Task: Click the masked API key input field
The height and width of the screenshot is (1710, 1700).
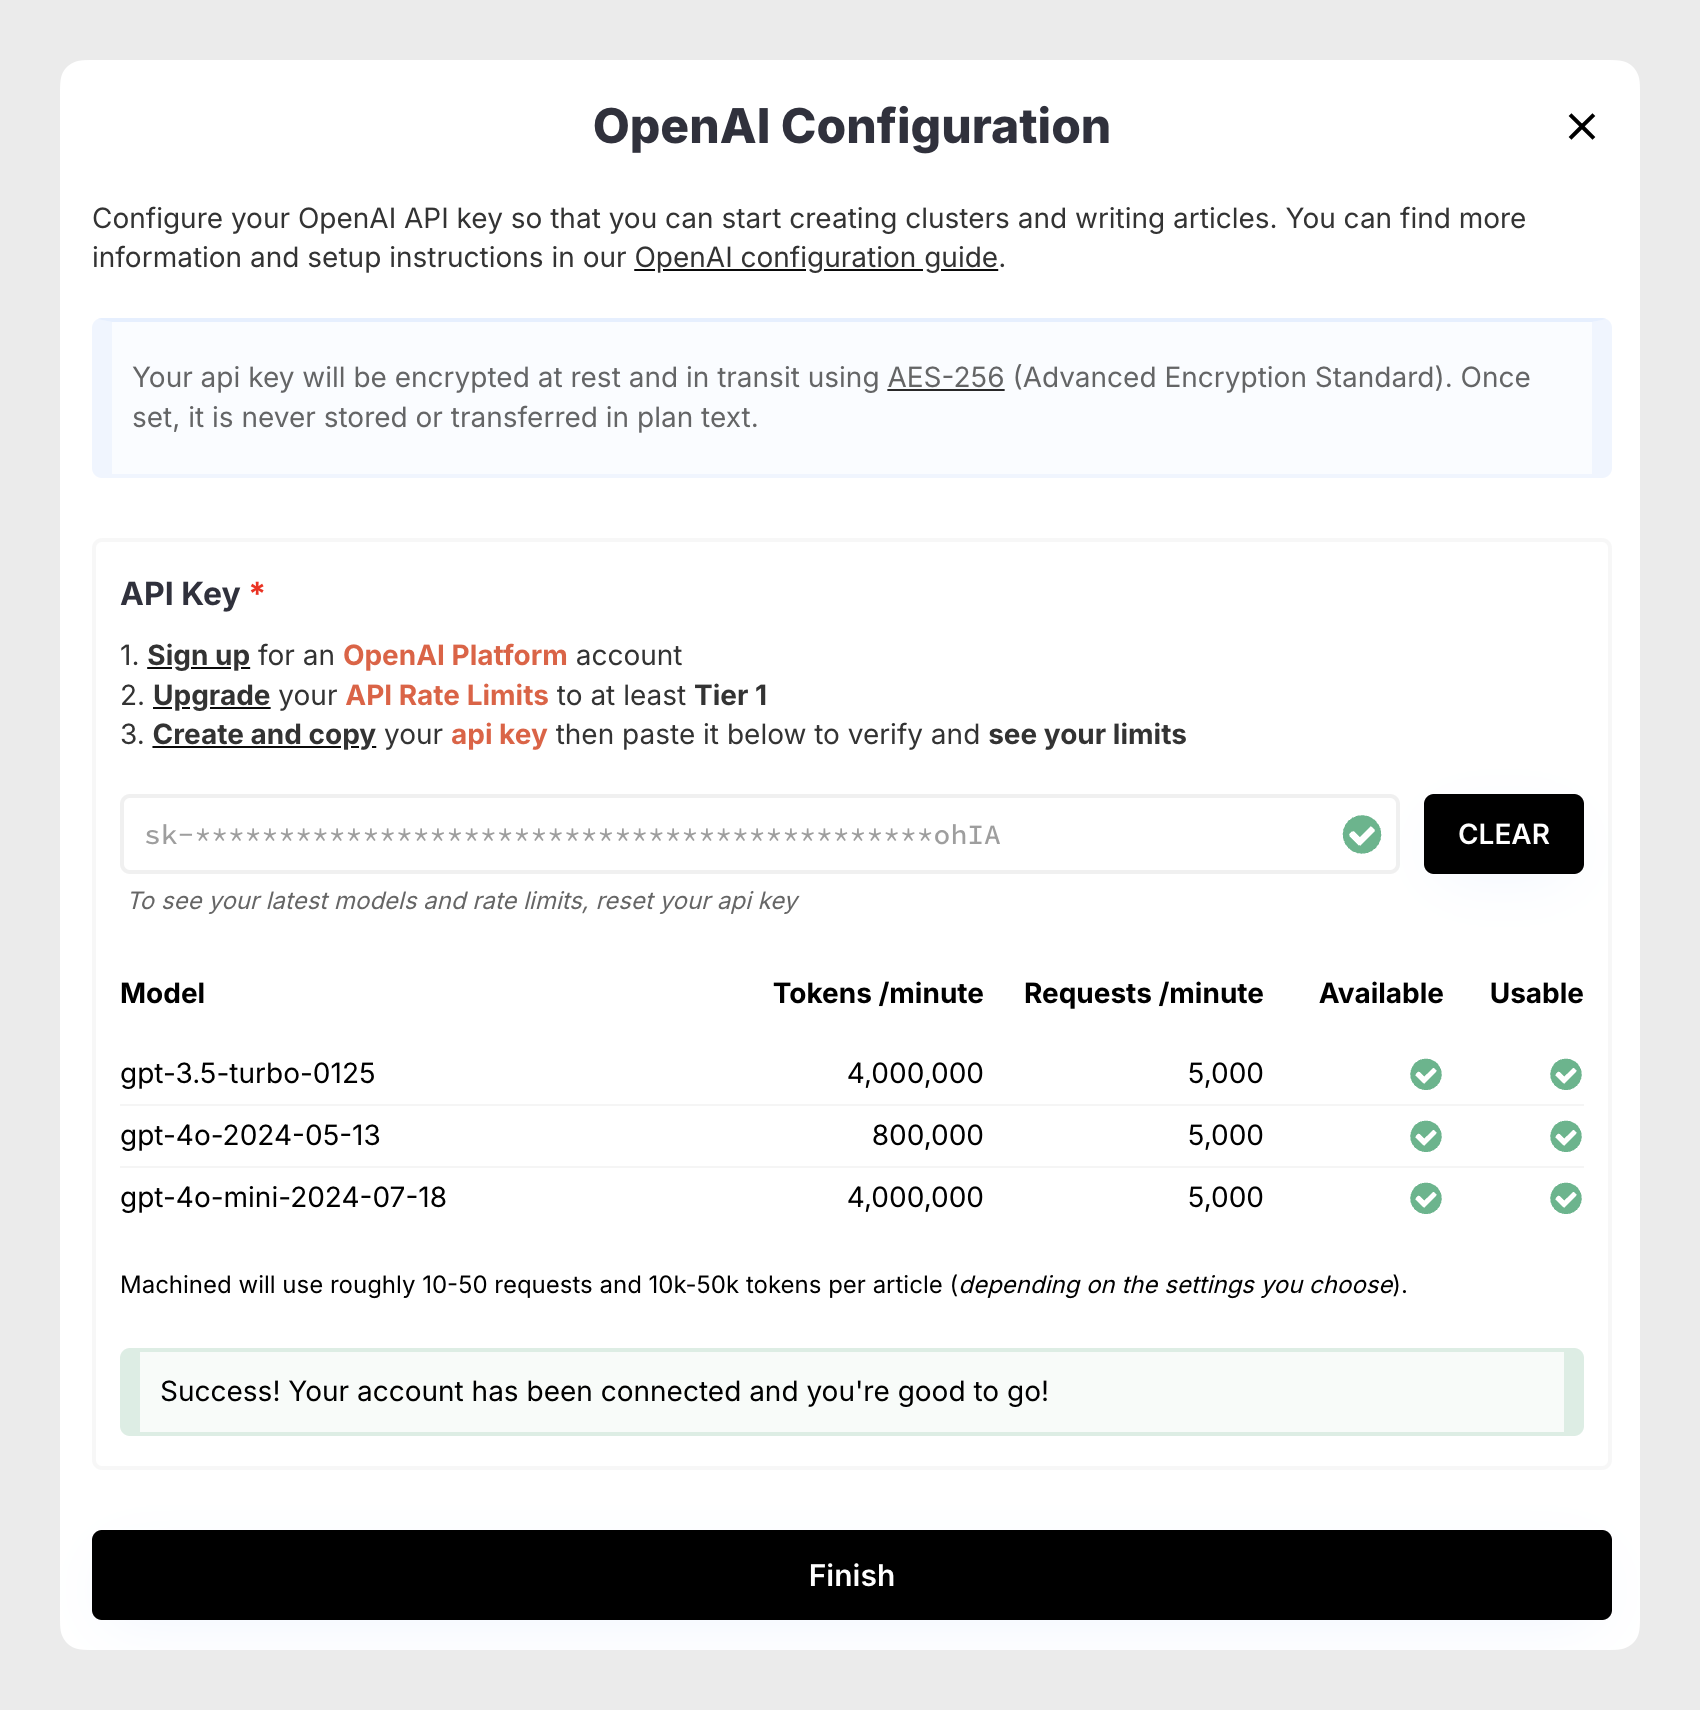Action: pyautogui.click(x=730, y=834)
